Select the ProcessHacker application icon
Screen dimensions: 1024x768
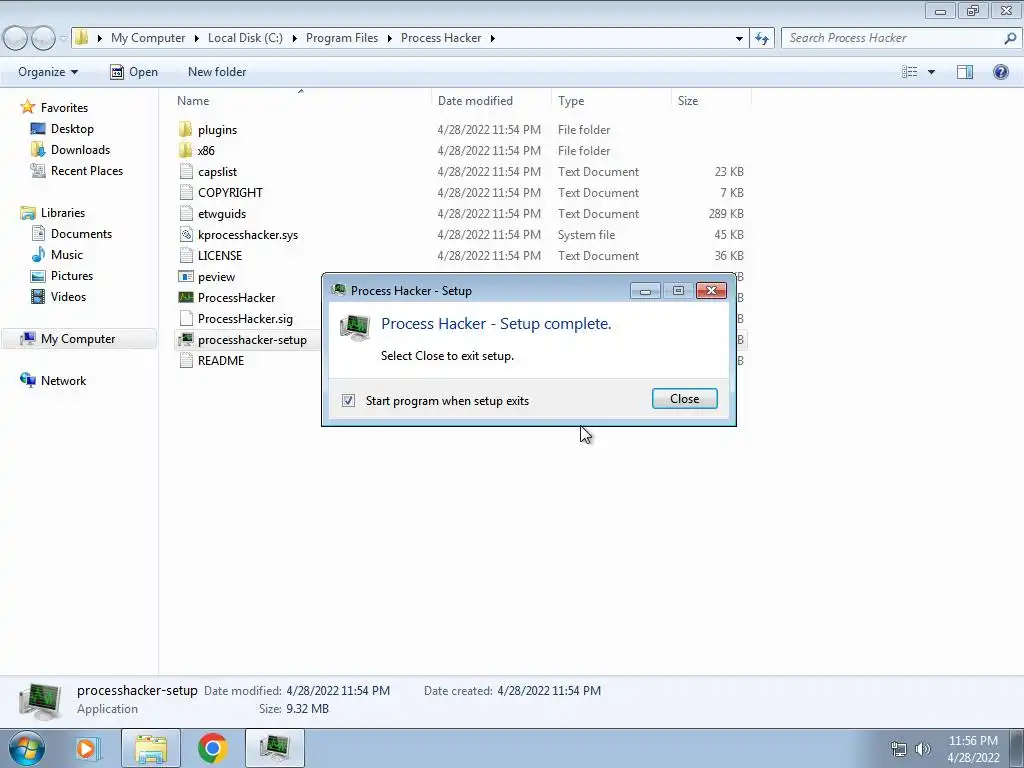click(186, 297)
